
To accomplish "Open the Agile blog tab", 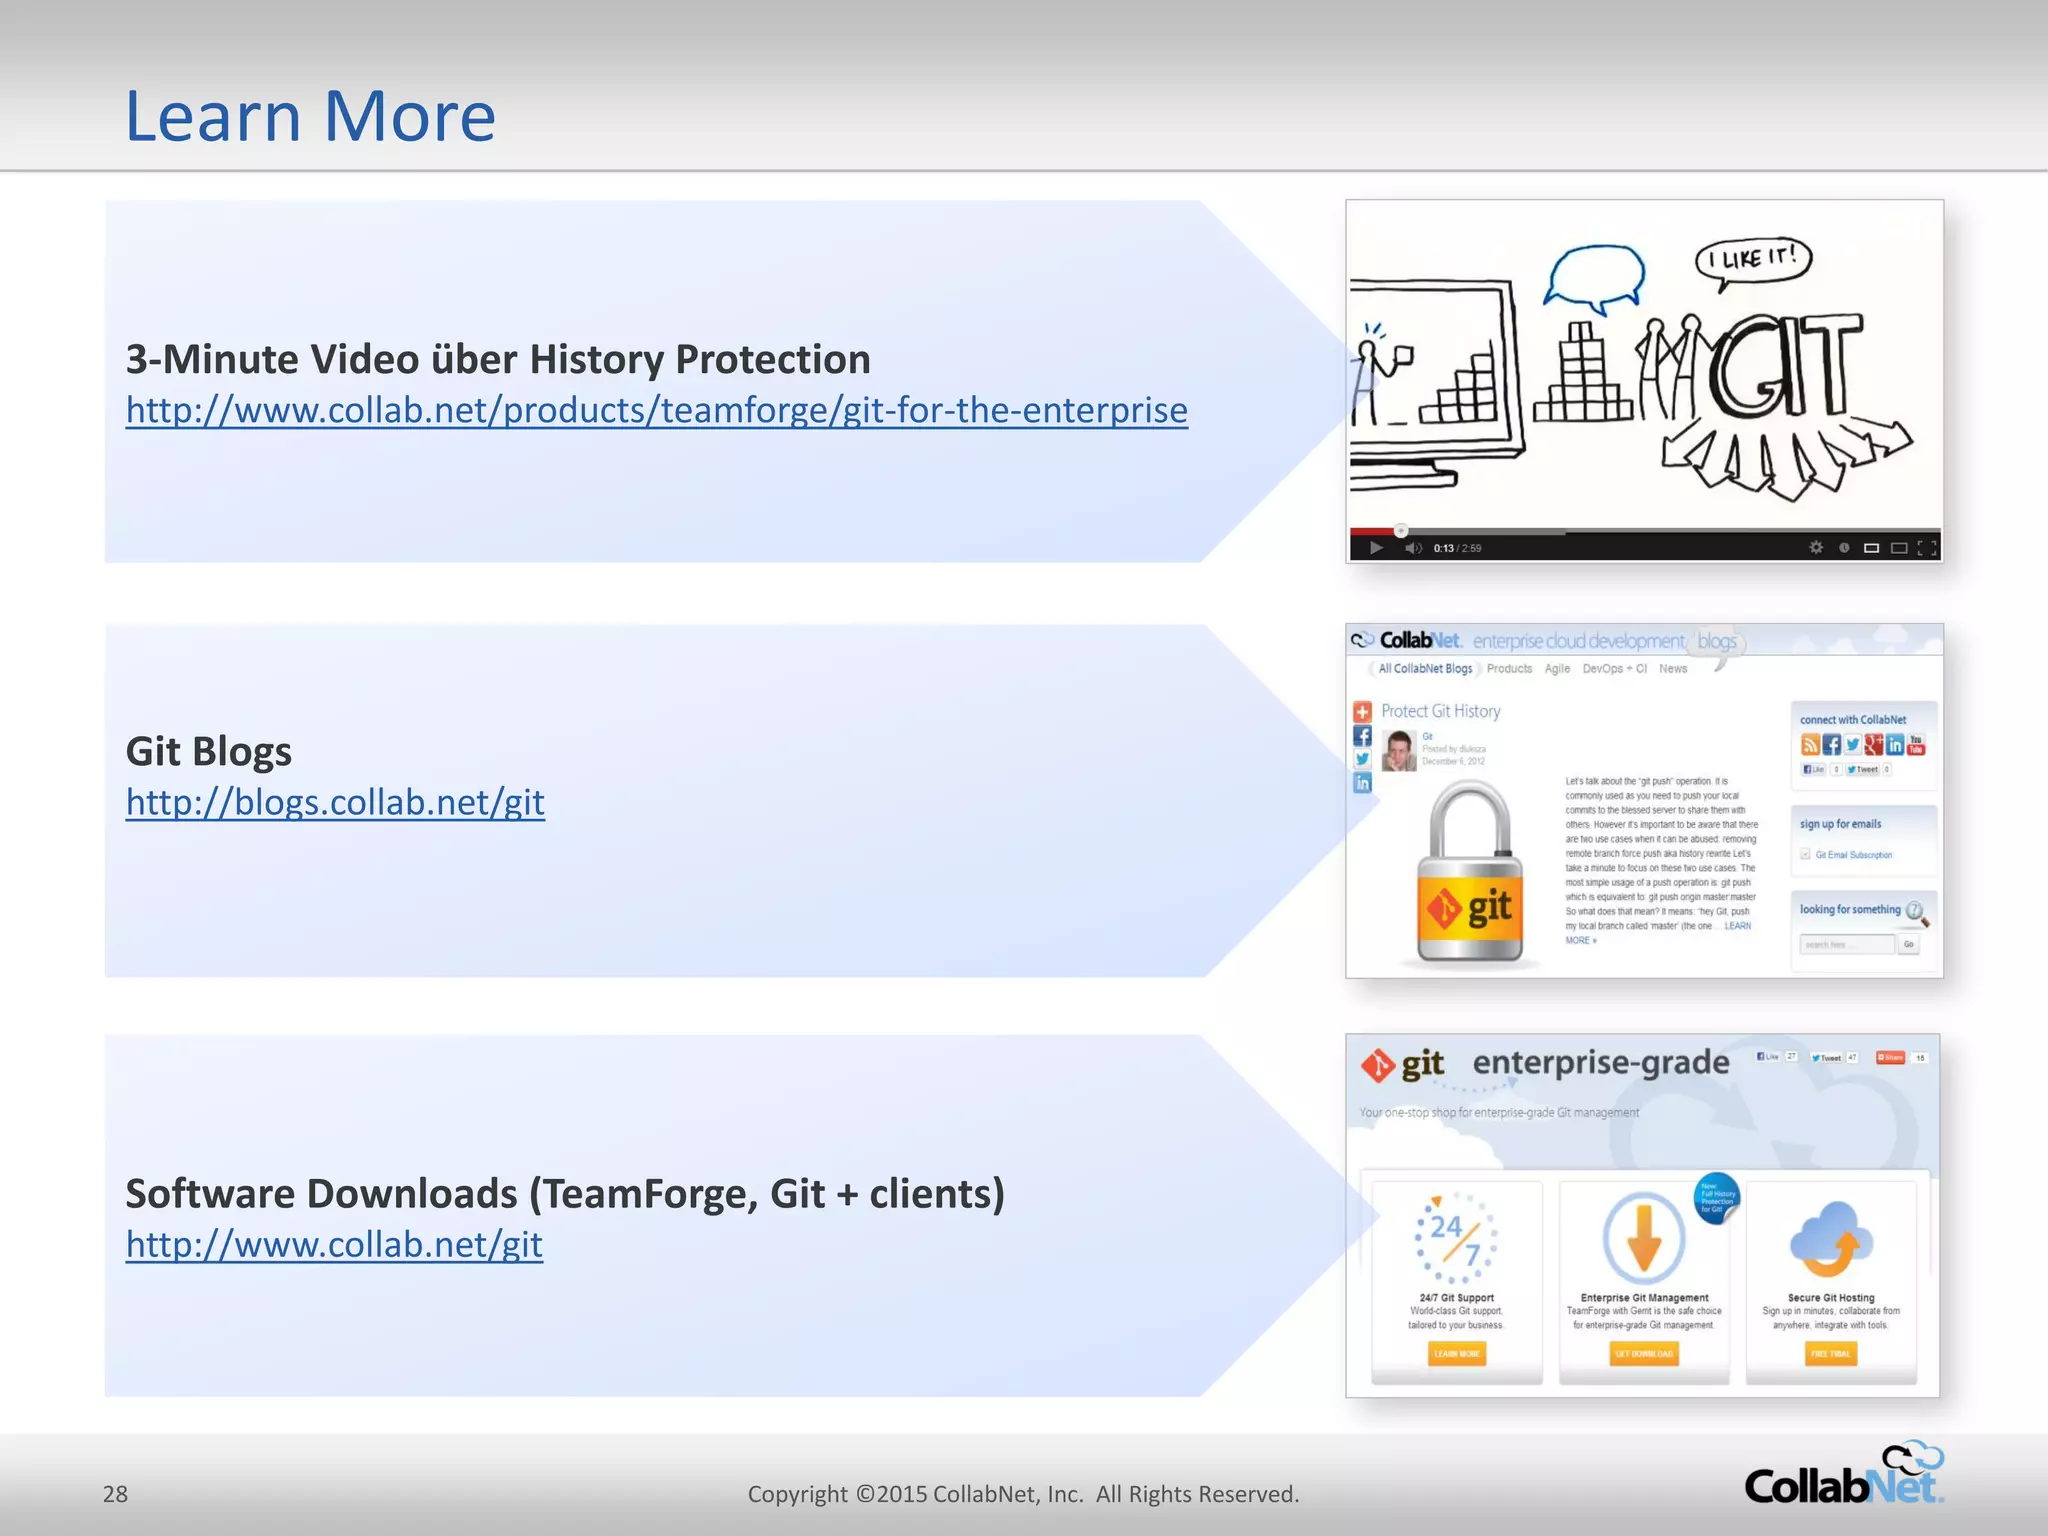I will [x=1557, y=669].
